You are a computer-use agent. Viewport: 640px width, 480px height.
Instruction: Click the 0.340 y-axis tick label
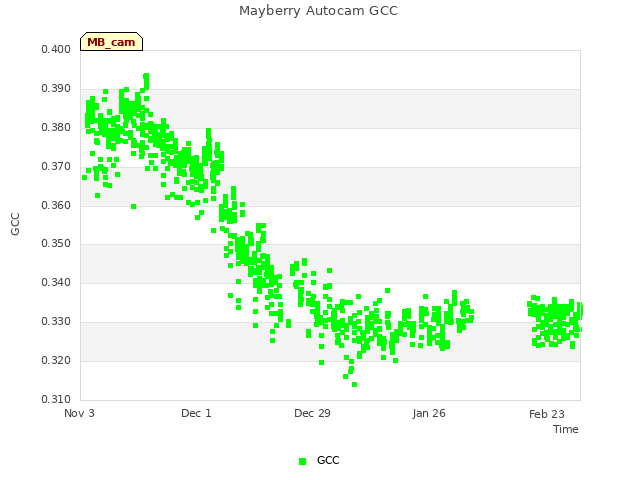(x=56, y=282)
